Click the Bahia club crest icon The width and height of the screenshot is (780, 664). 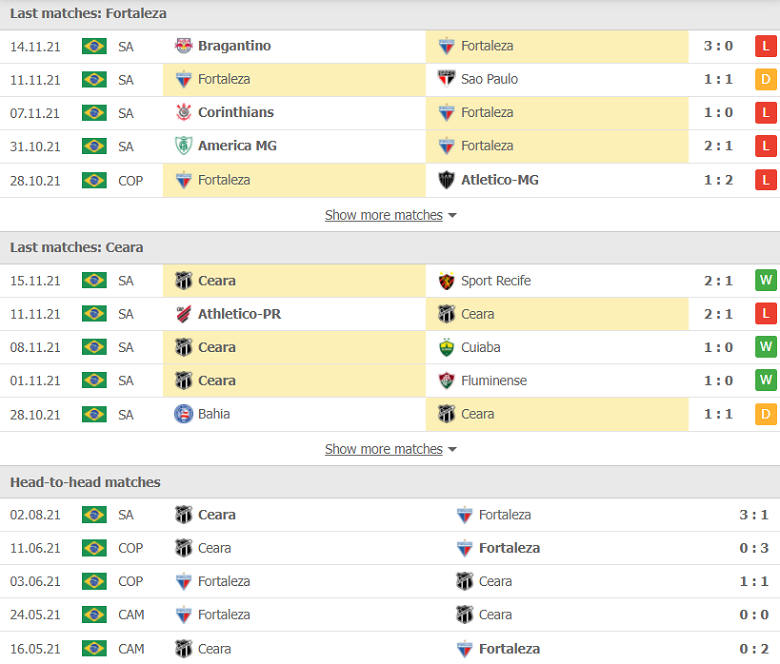pos(184,414)
